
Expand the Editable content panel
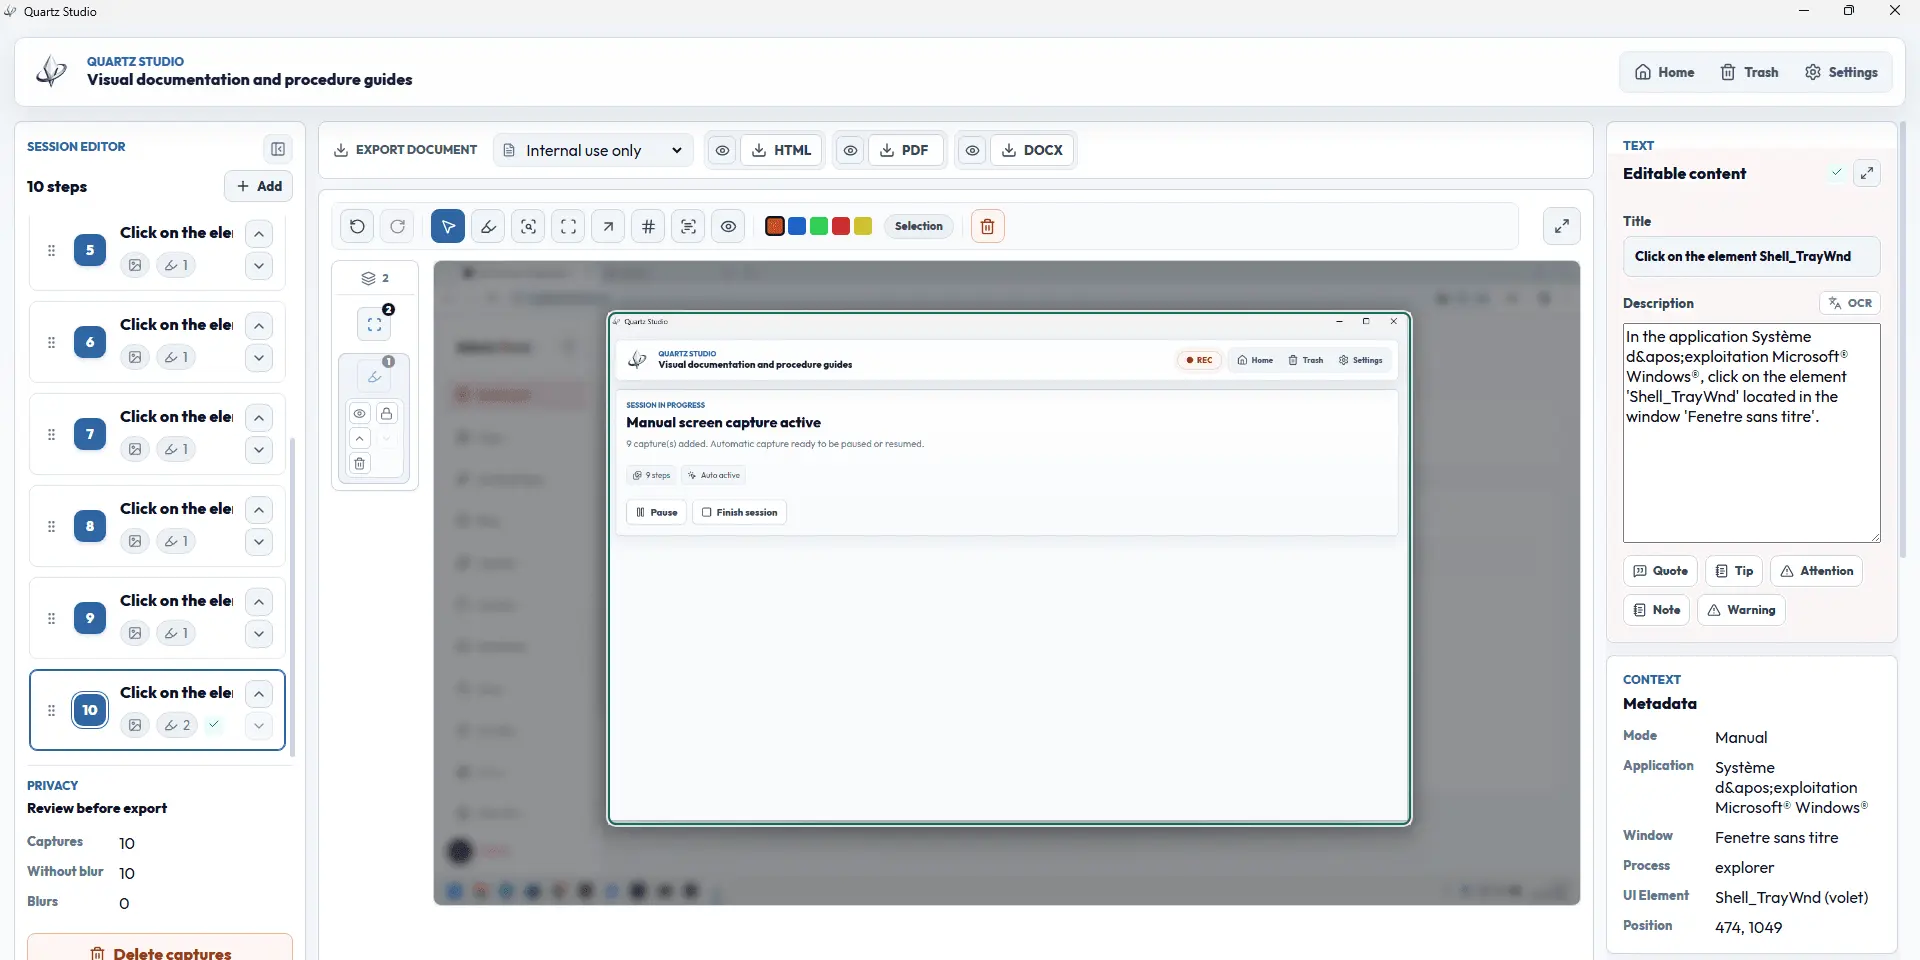pyautogui.click(x=1866, y=173)
